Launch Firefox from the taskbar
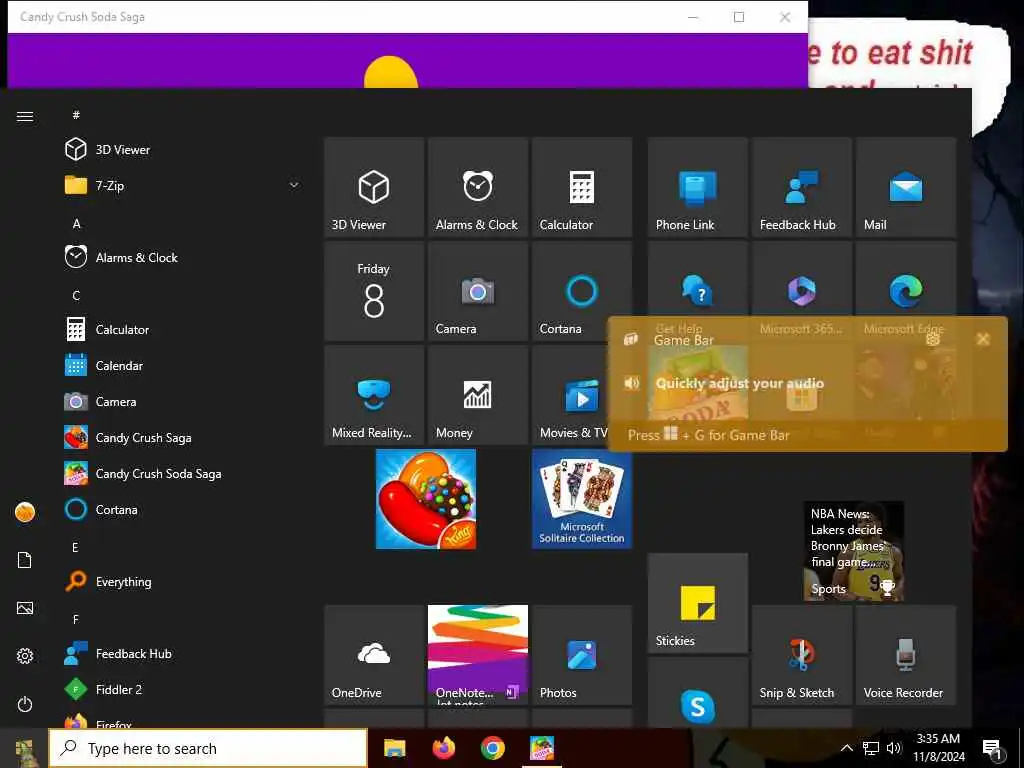 coord(444,748)
